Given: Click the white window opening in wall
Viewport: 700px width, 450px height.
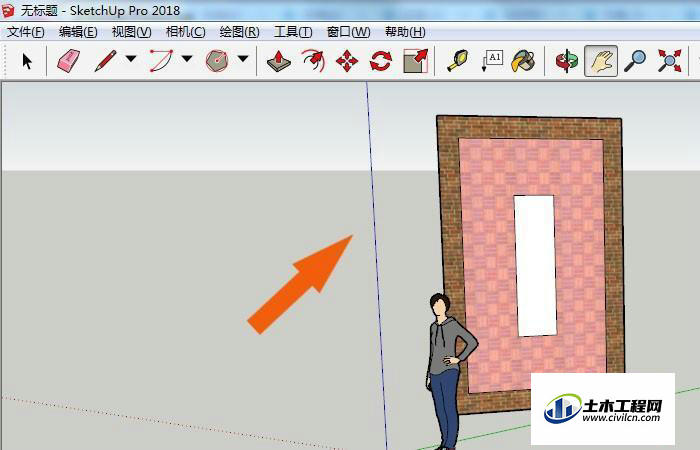Looking at the screenshot, I should pyautogui.click(x=535, y=265).
